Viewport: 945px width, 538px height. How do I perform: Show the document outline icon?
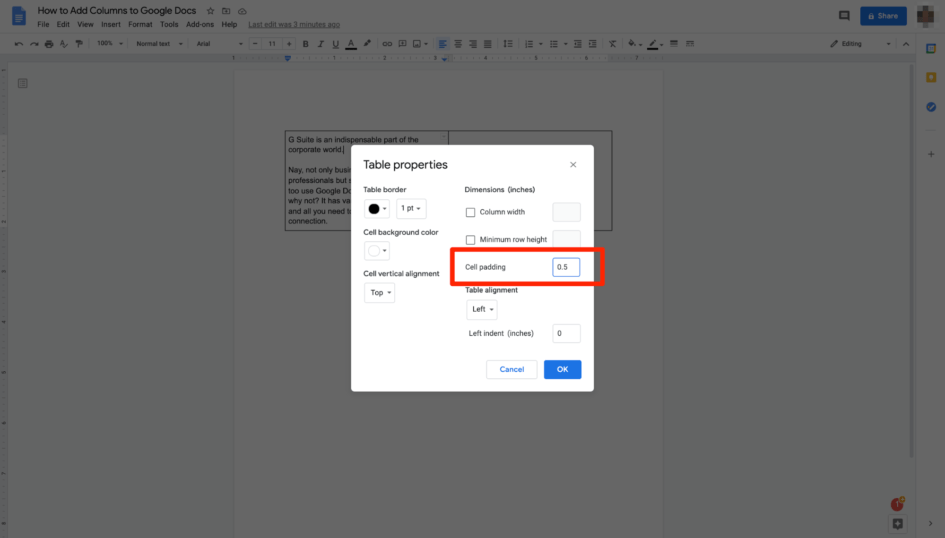[22, 83]
